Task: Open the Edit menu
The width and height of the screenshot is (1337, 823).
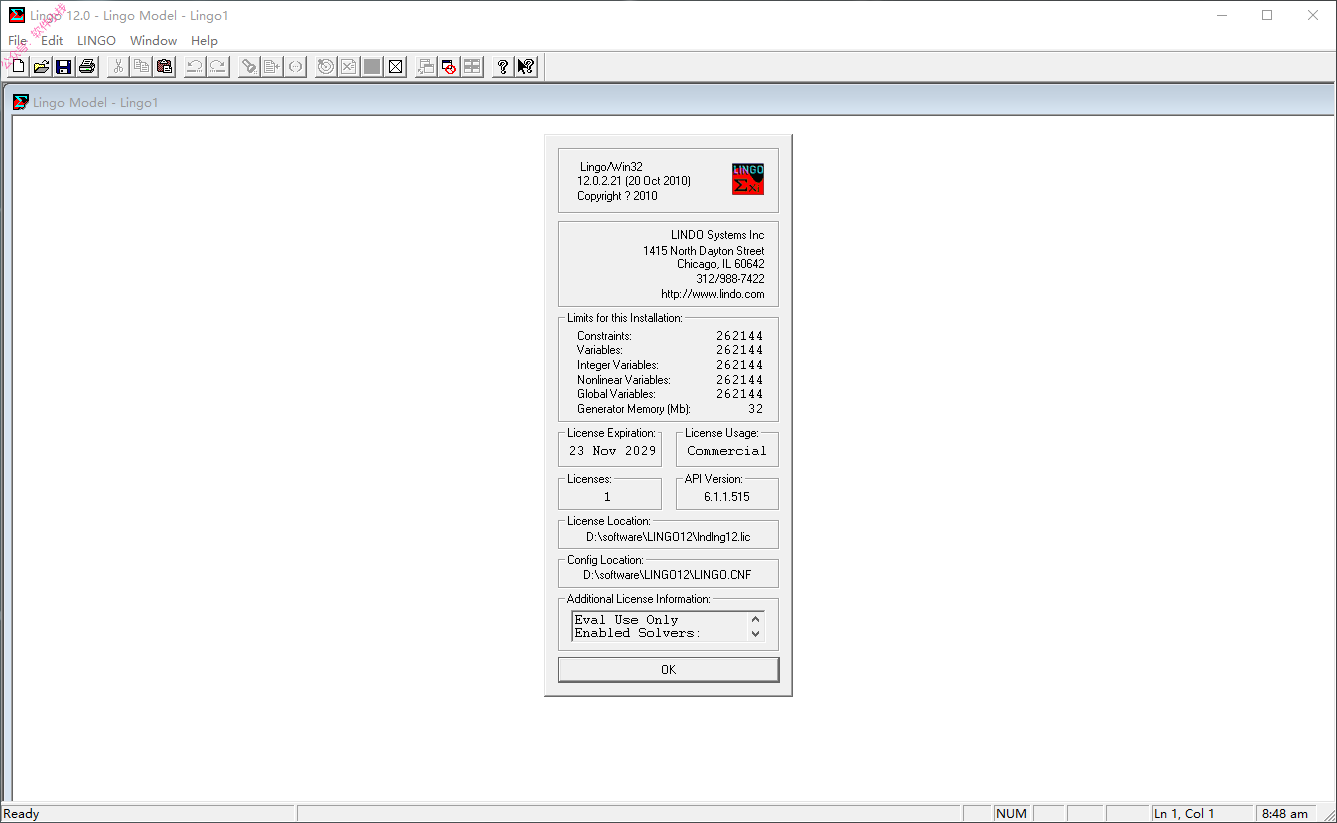Action: pos(52,41)
